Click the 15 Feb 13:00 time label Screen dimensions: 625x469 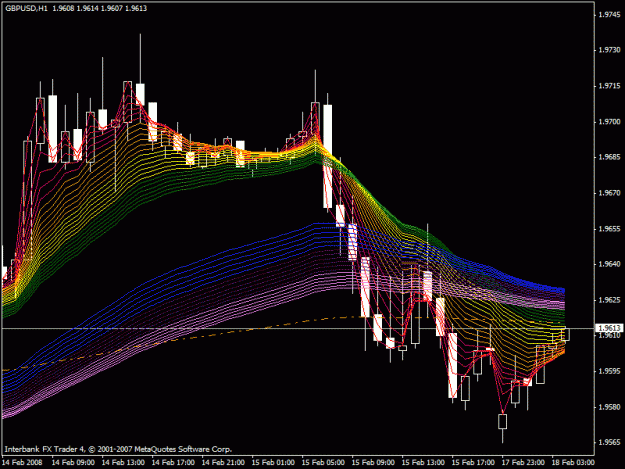click(423, 463)
